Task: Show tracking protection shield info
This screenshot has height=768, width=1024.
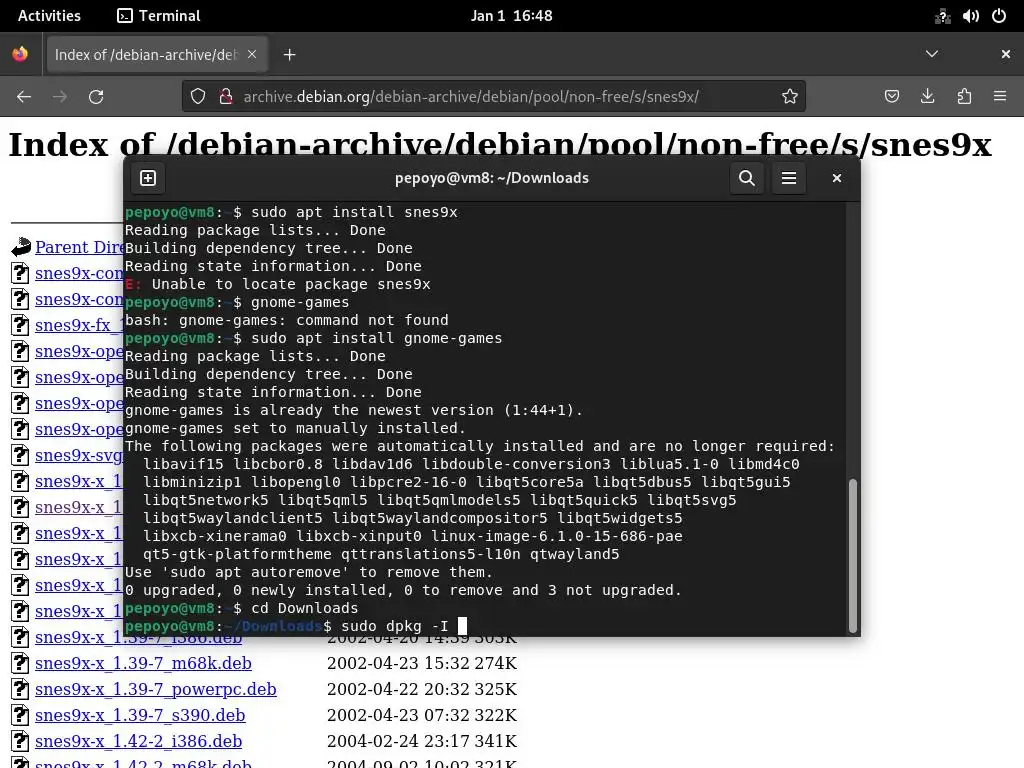Action: pyautogui.click(x=198, y=97)
